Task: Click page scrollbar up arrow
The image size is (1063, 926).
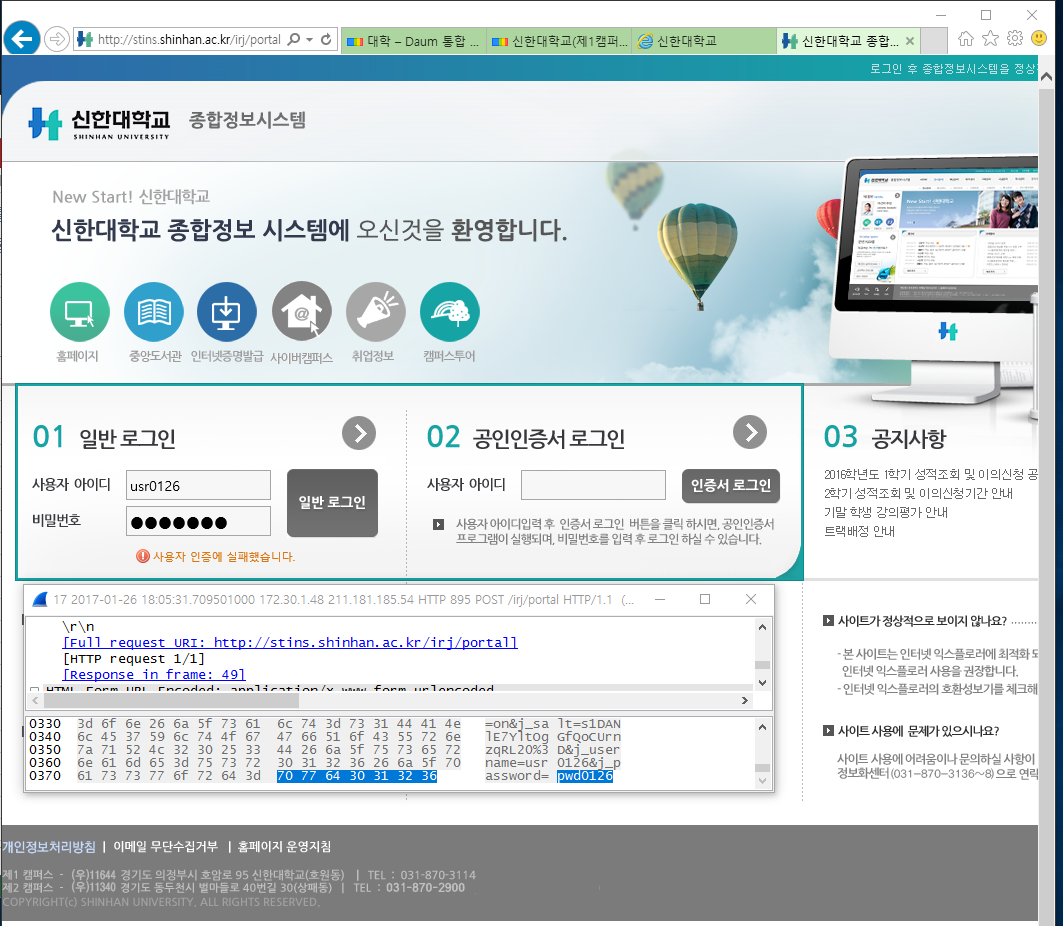Action: (x=1046, y=77)
